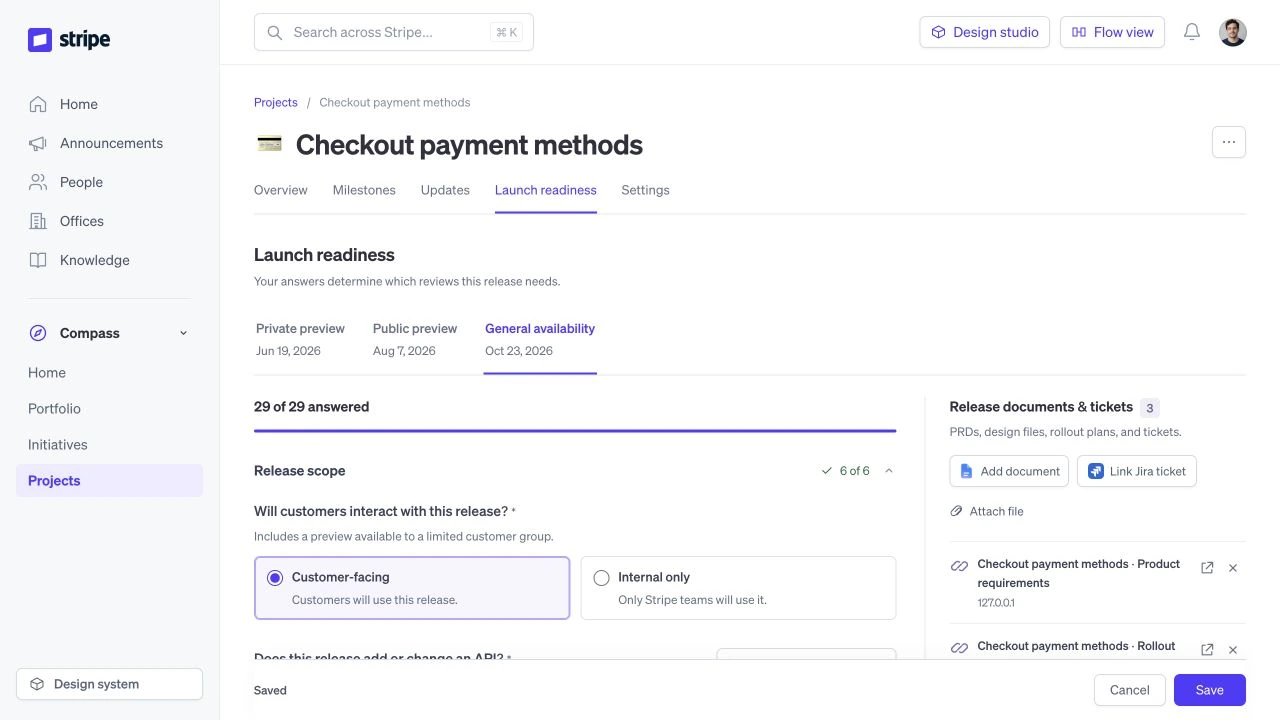This screenshot has height=720, width=1280.
Task: Select the Customer-facing radio option
Action: point(412,588)
